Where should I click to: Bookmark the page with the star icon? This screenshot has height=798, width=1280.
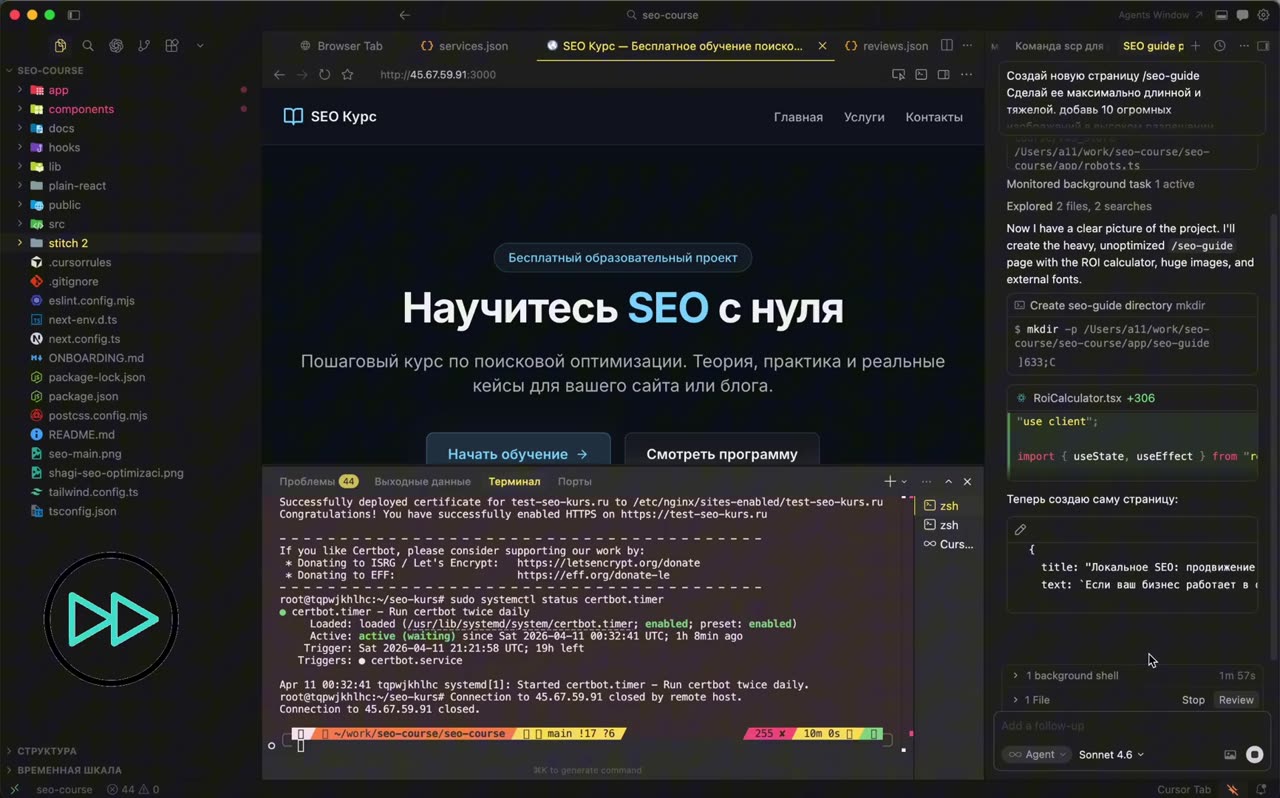[x=347, y=75]
